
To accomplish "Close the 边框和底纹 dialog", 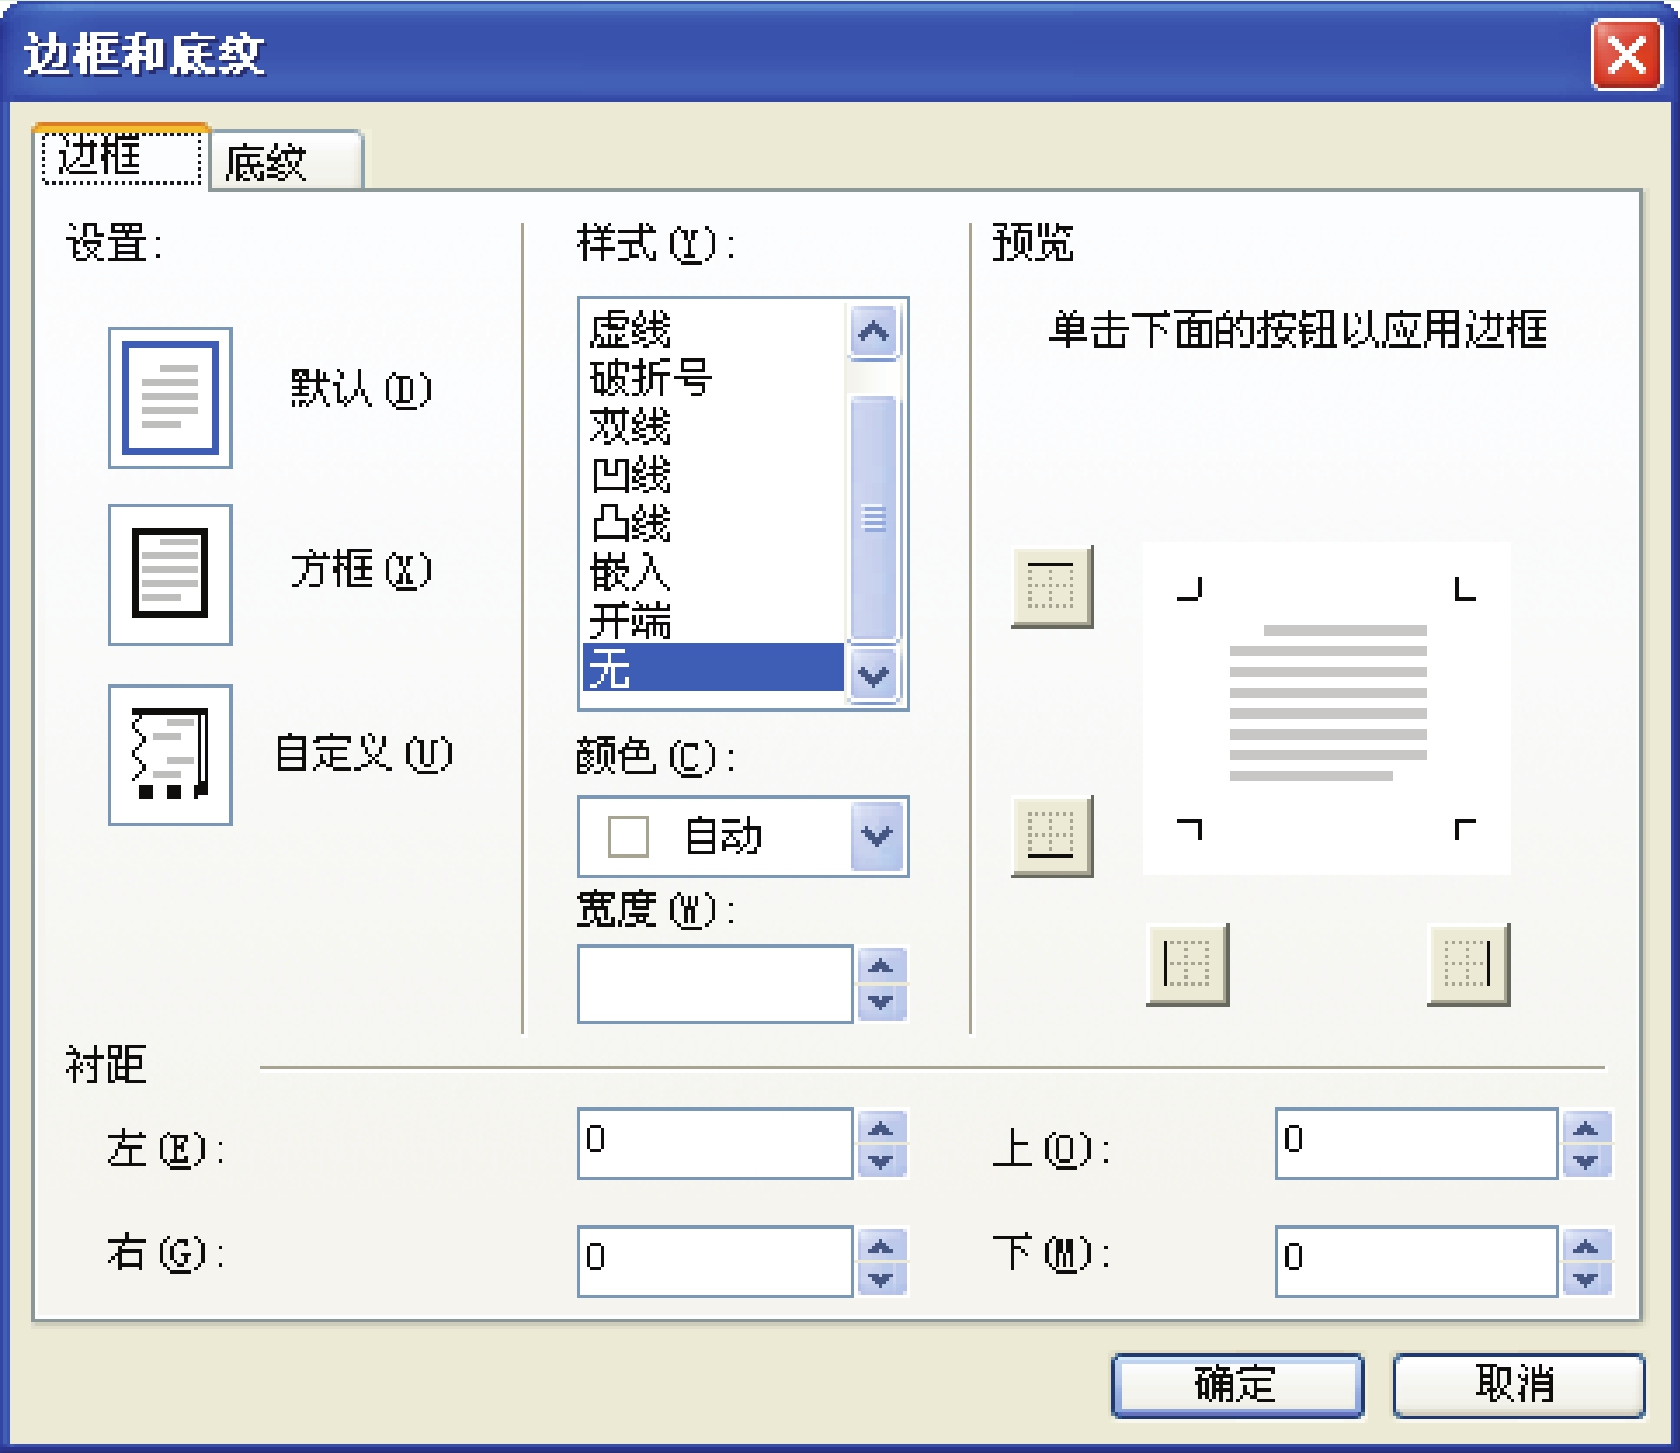I will [1626, 55].
